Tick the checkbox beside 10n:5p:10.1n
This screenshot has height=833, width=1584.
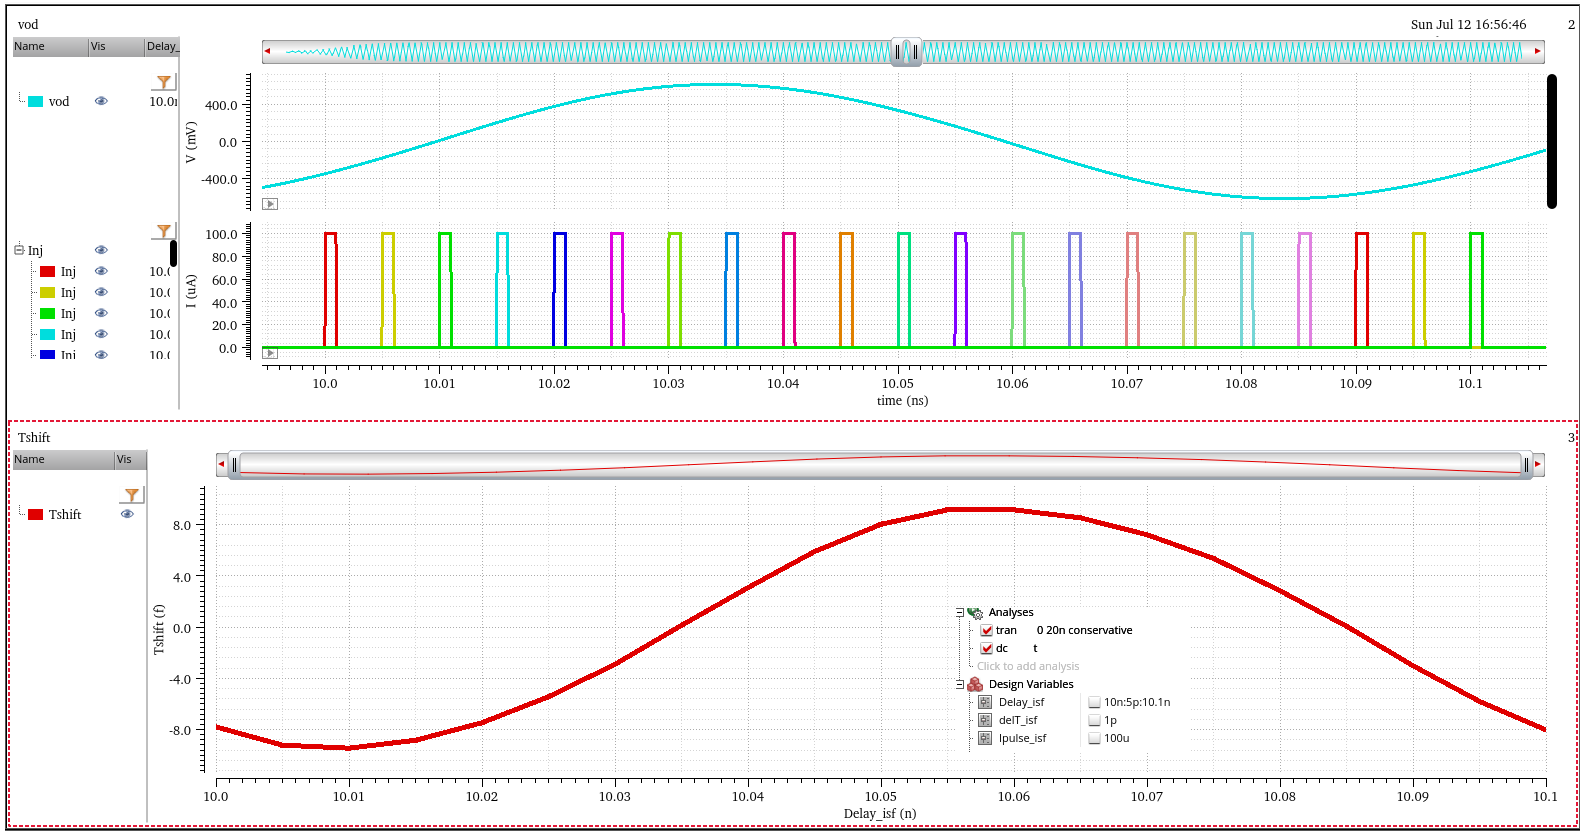tap(1095, 702)
